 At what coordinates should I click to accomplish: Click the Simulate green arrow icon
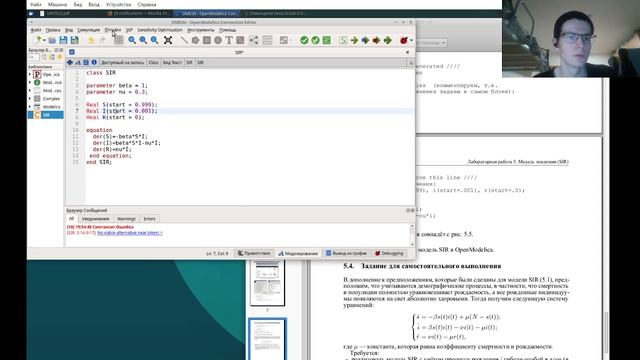click(x=354, y=40)
